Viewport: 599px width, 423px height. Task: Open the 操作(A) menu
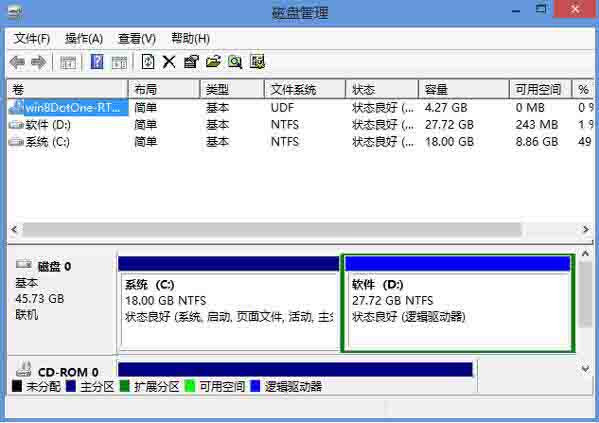(x=84, y=39)
